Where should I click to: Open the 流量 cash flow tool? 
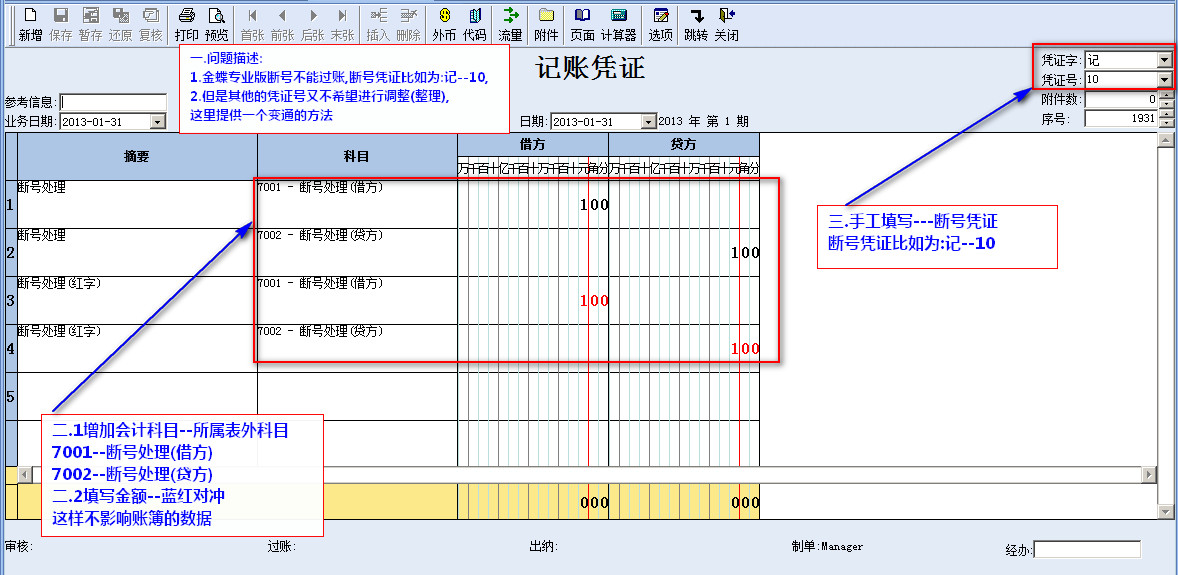510,24
